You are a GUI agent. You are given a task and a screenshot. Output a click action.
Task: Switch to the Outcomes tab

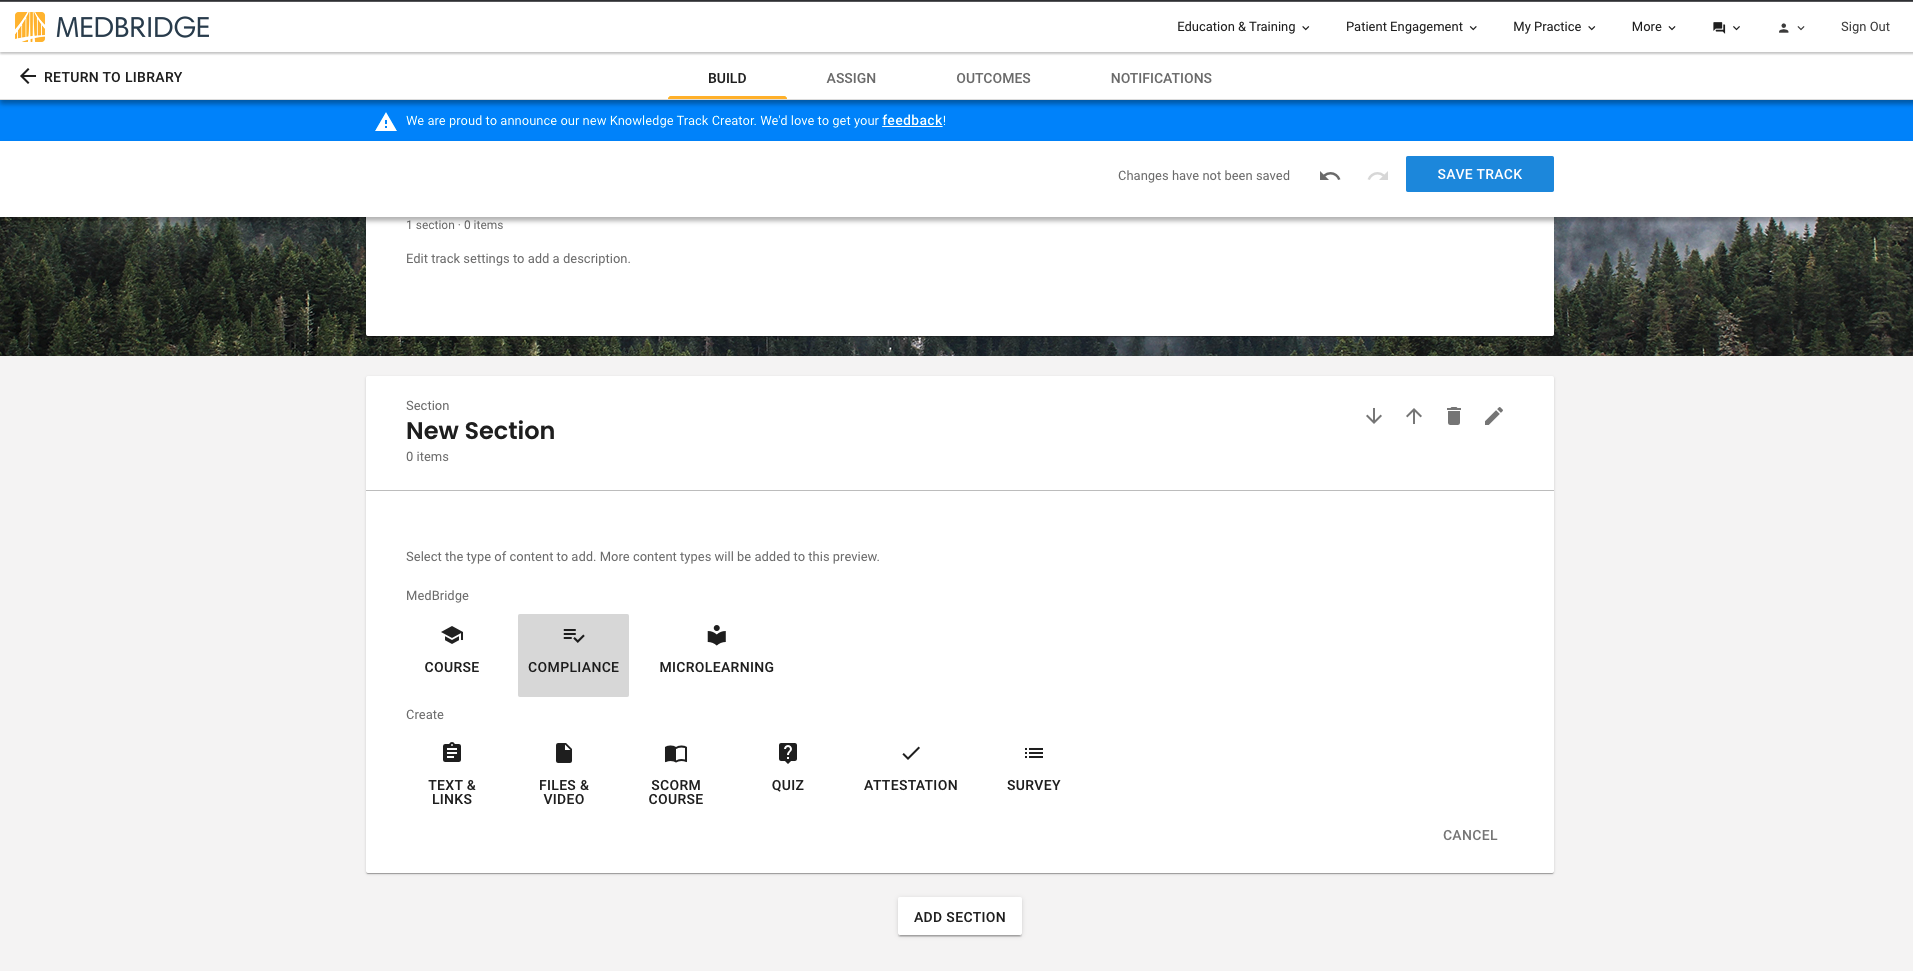tap(992, 78)
